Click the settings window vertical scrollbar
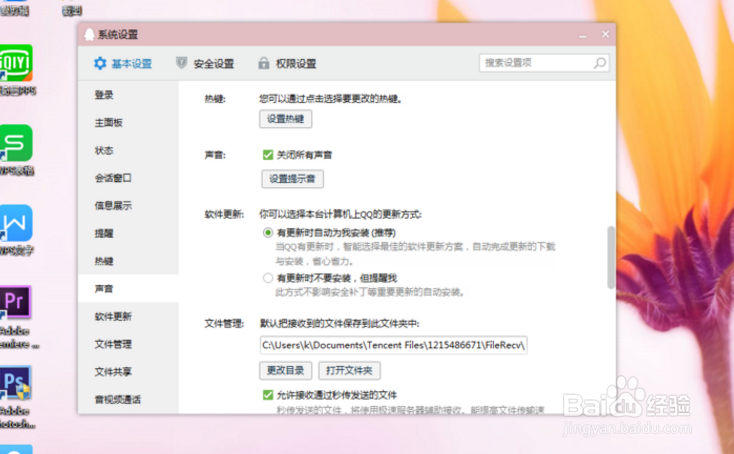 pyautogui.click(x=611, y=257)
